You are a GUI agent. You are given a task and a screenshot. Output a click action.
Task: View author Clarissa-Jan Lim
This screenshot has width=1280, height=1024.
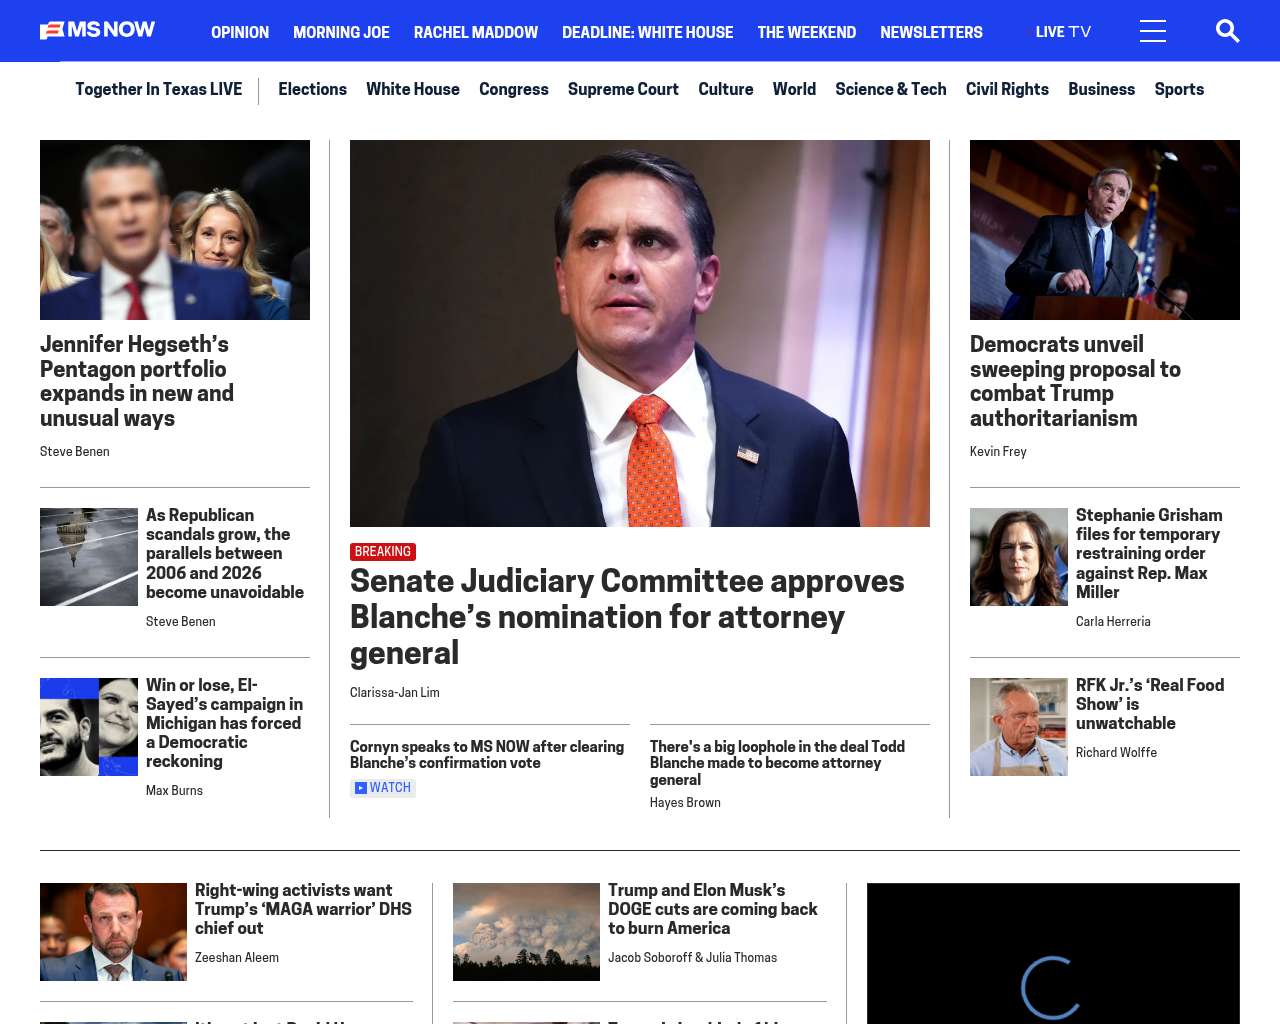tap(395, 692)
